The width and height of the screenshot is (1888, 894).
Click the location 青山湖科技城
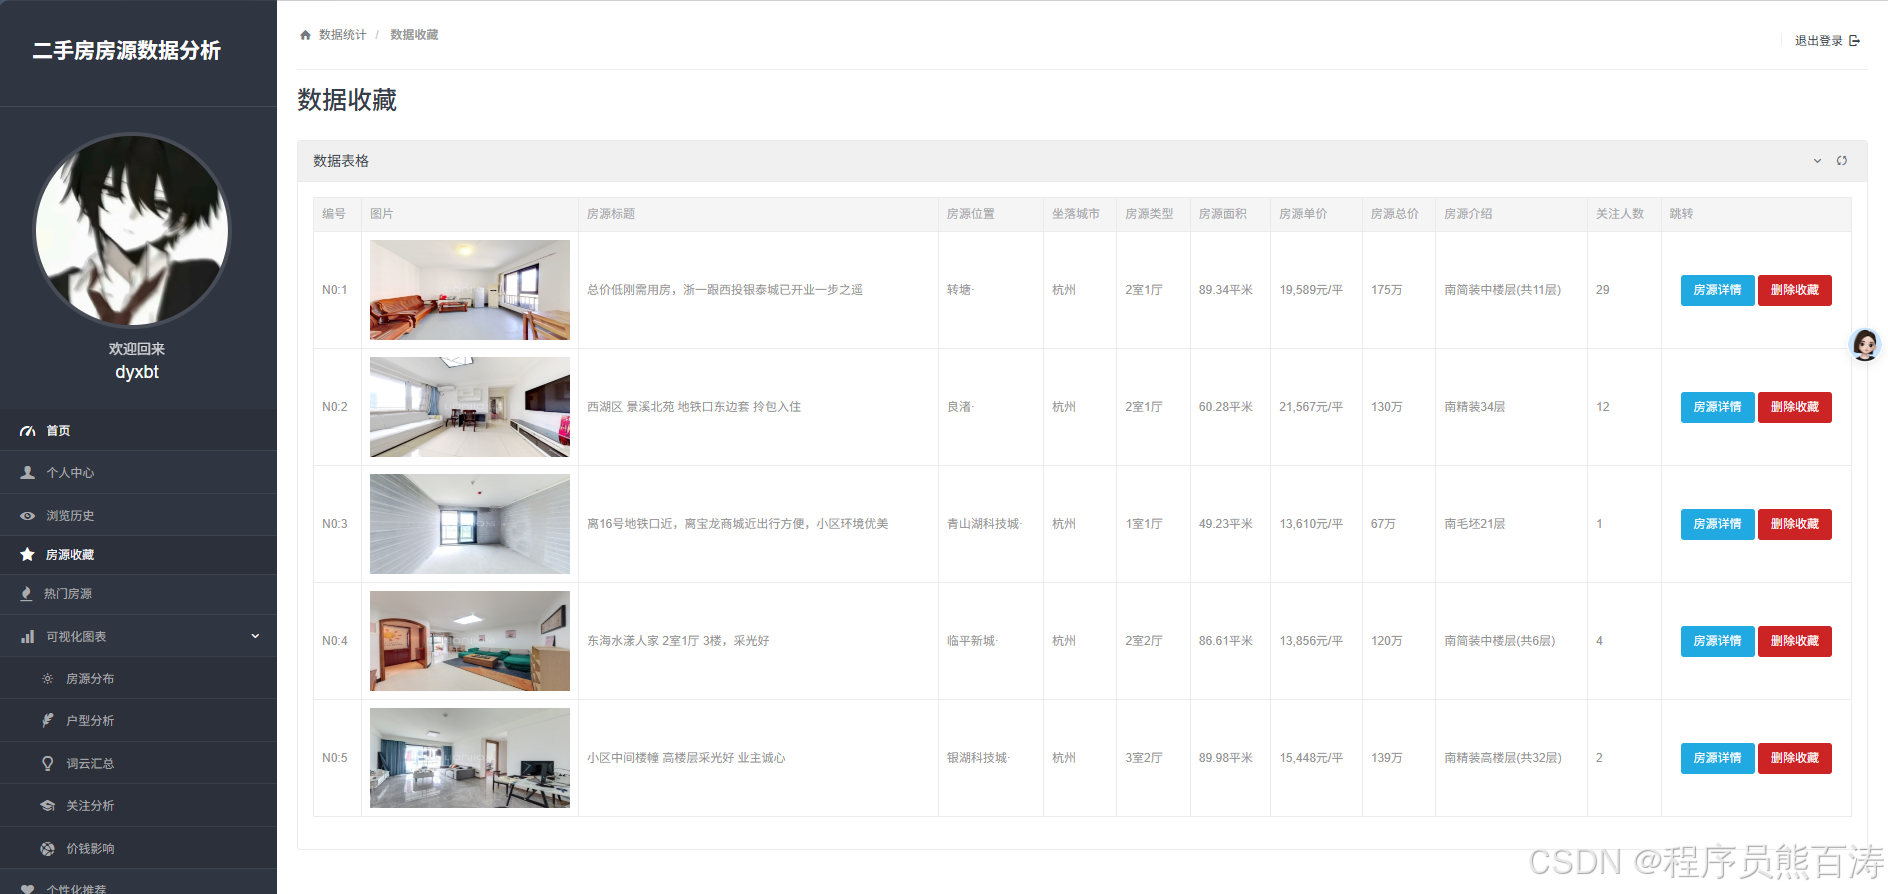[984, 524]
